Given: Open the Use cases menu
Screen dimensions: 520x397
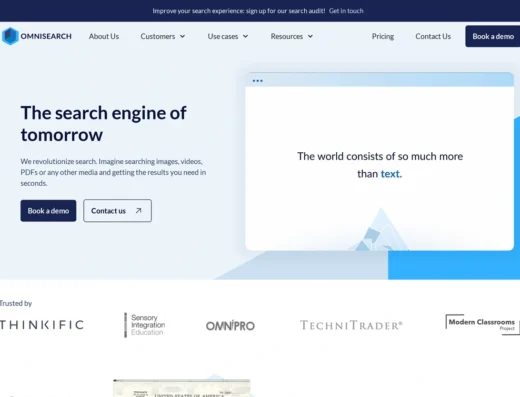Looking at the screenshot, I should [x=223, y=36].
